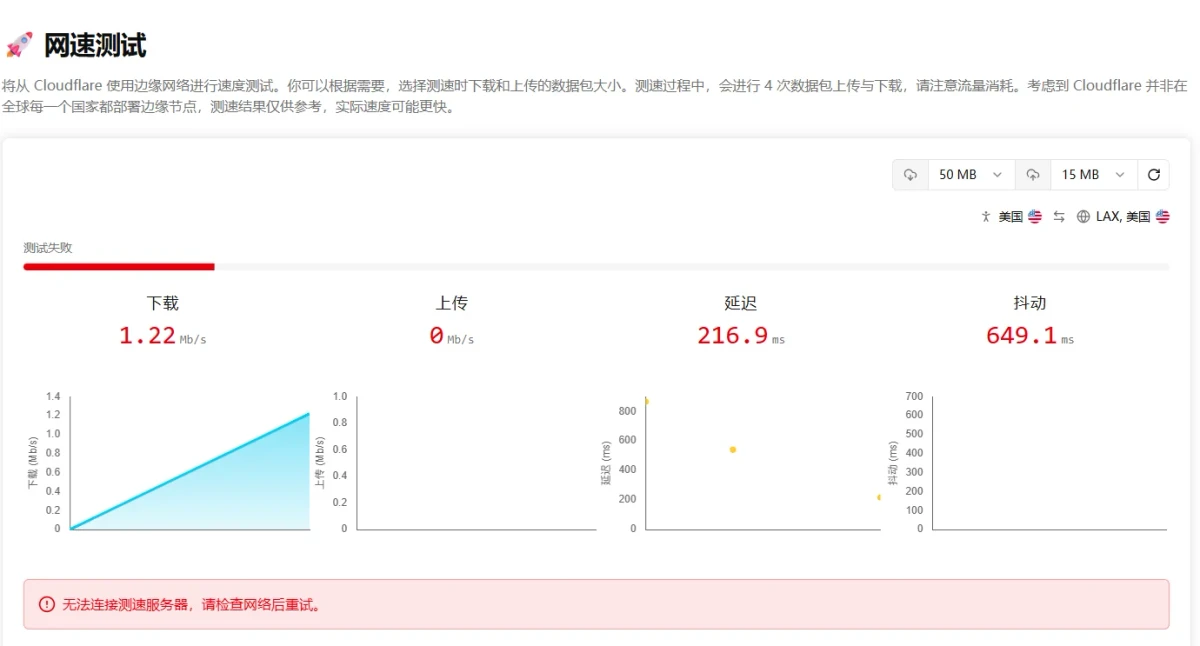Screen dimensions: 1200x646
Task: Click the 抖动 (ms) vertical axis label
Action: click(x=893, y=463)
